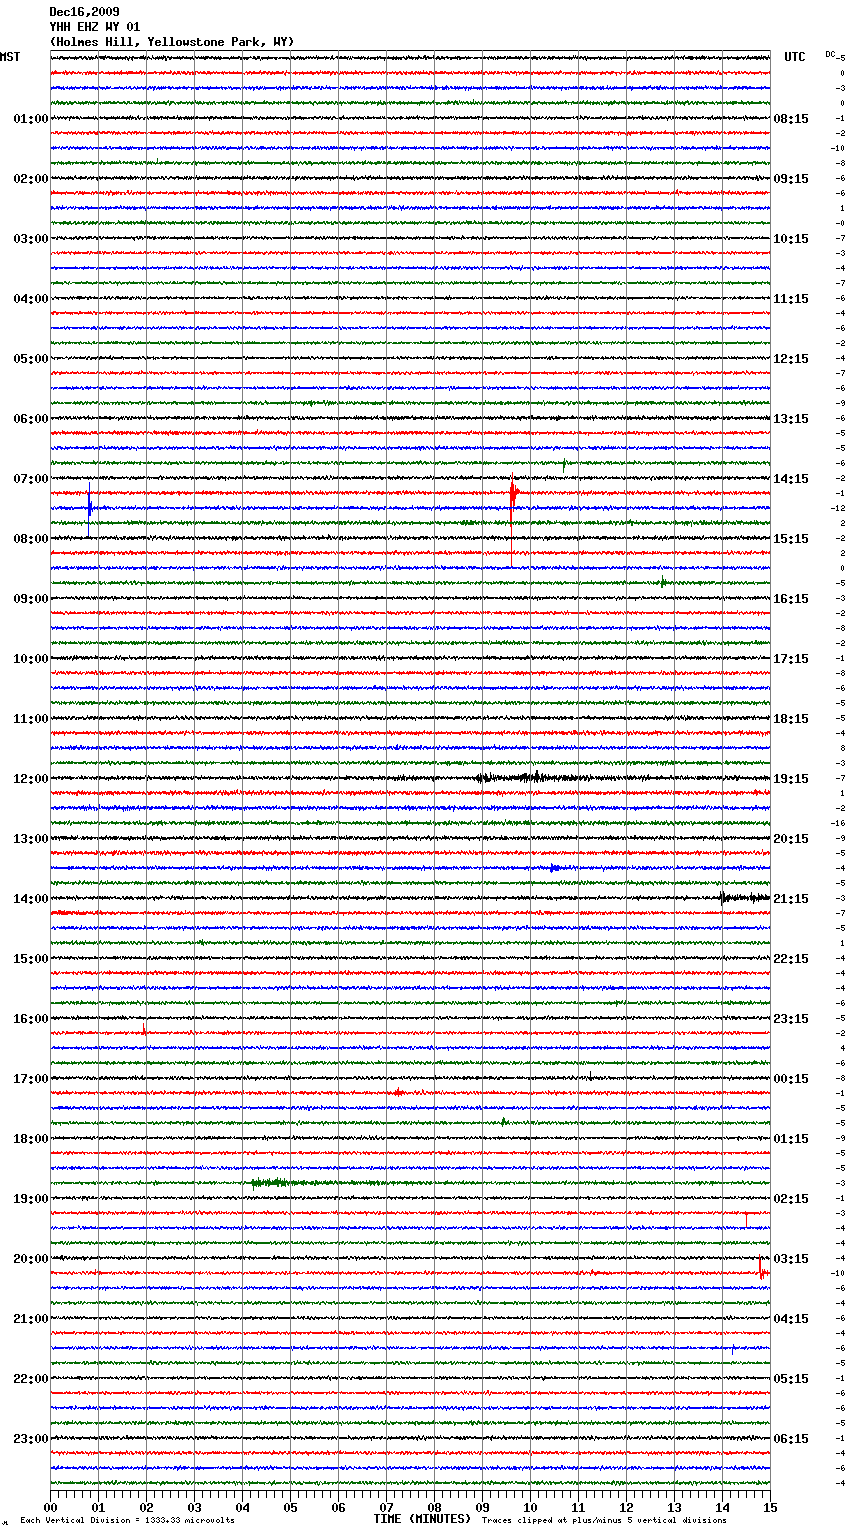Viewport: 850px width, 1534px height.
Task: Click the 00 minute tick label
Action: (50, 1507)
